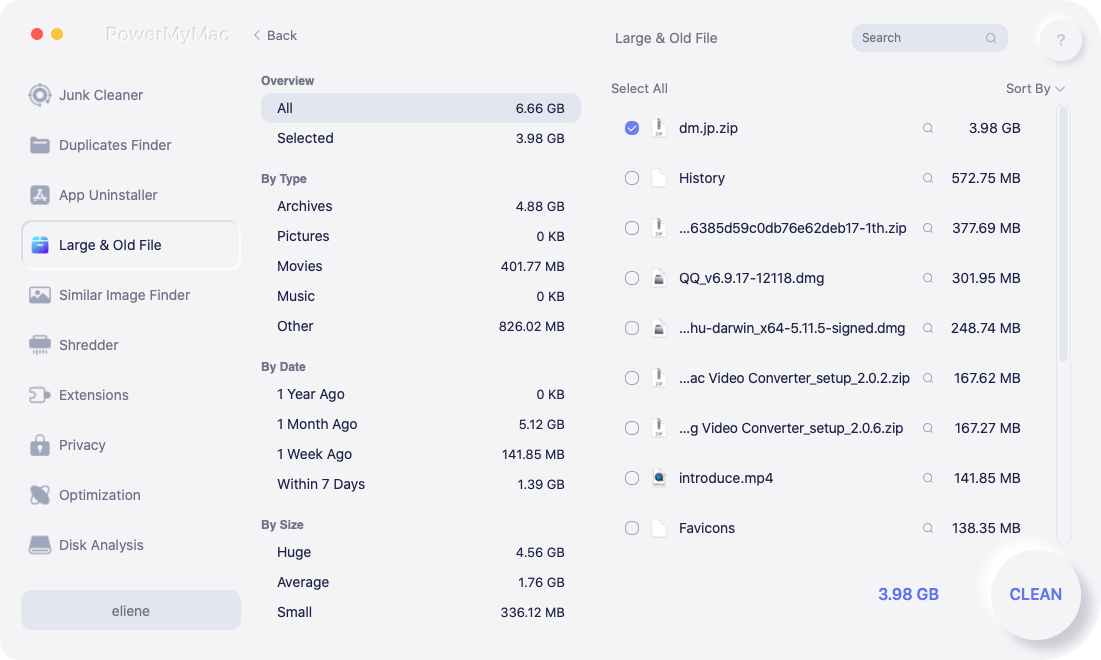
Task: Select the Selected overview category
Action: 421,138
